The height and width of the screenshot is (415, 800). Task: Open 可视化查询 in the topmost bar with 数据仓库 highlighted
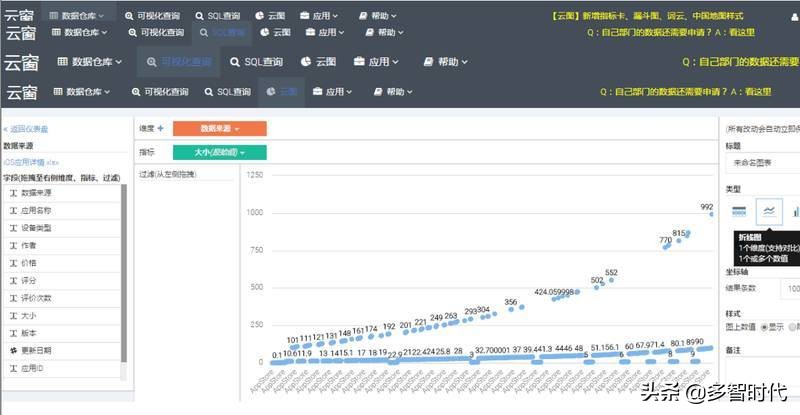(155, 16)
